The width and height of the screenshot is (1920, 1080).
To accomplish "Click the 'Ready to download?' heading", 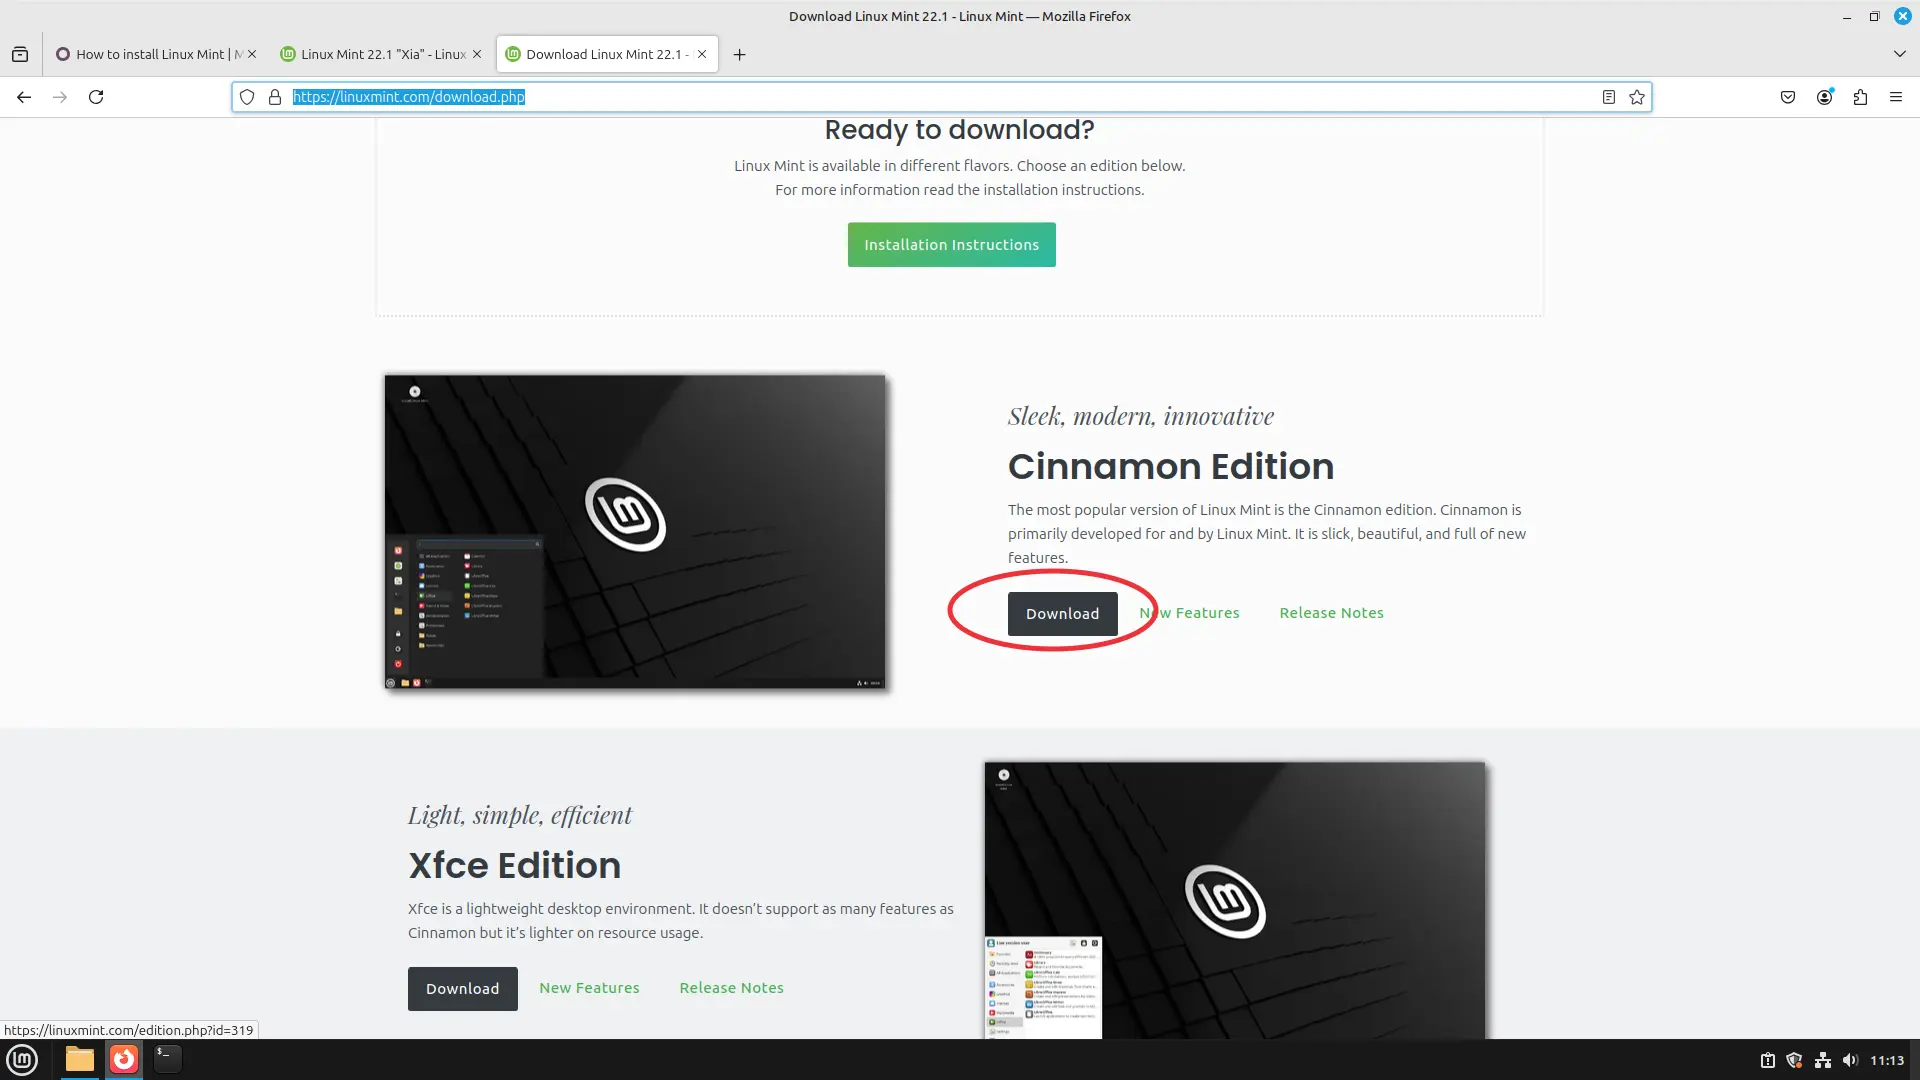I will click(959, 130).
